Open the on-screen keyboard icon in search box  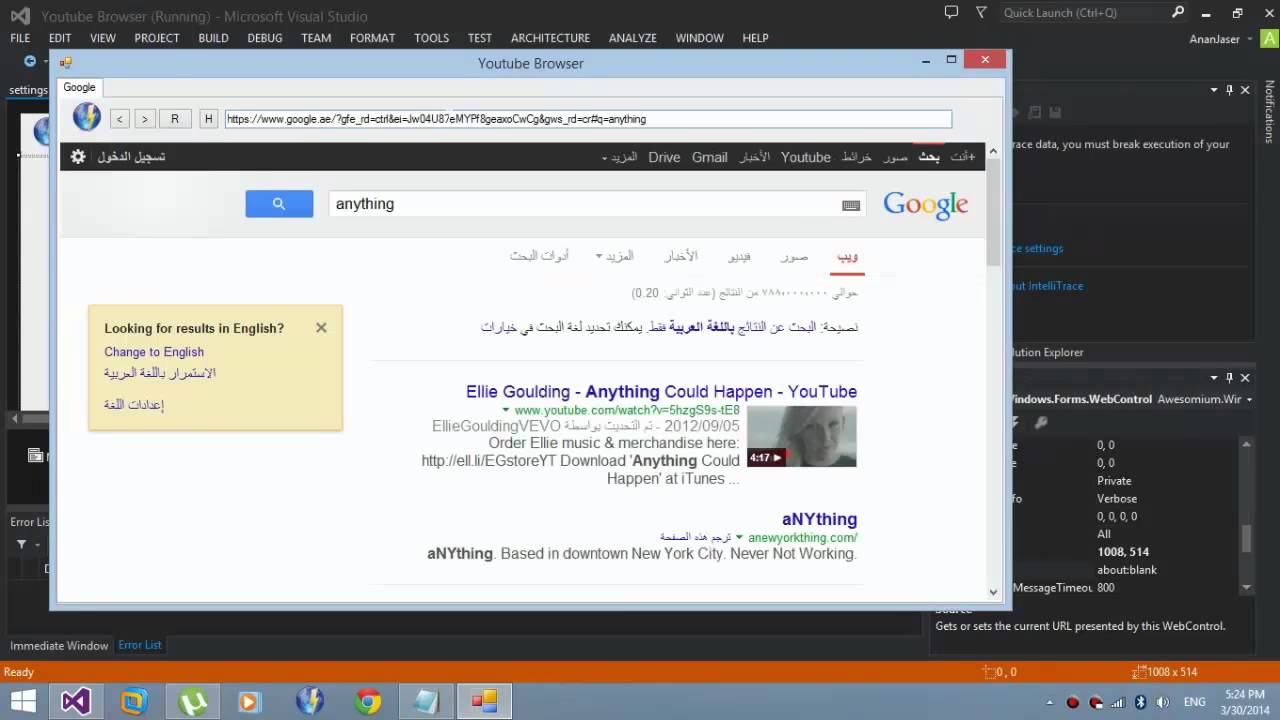click(851, 205)
